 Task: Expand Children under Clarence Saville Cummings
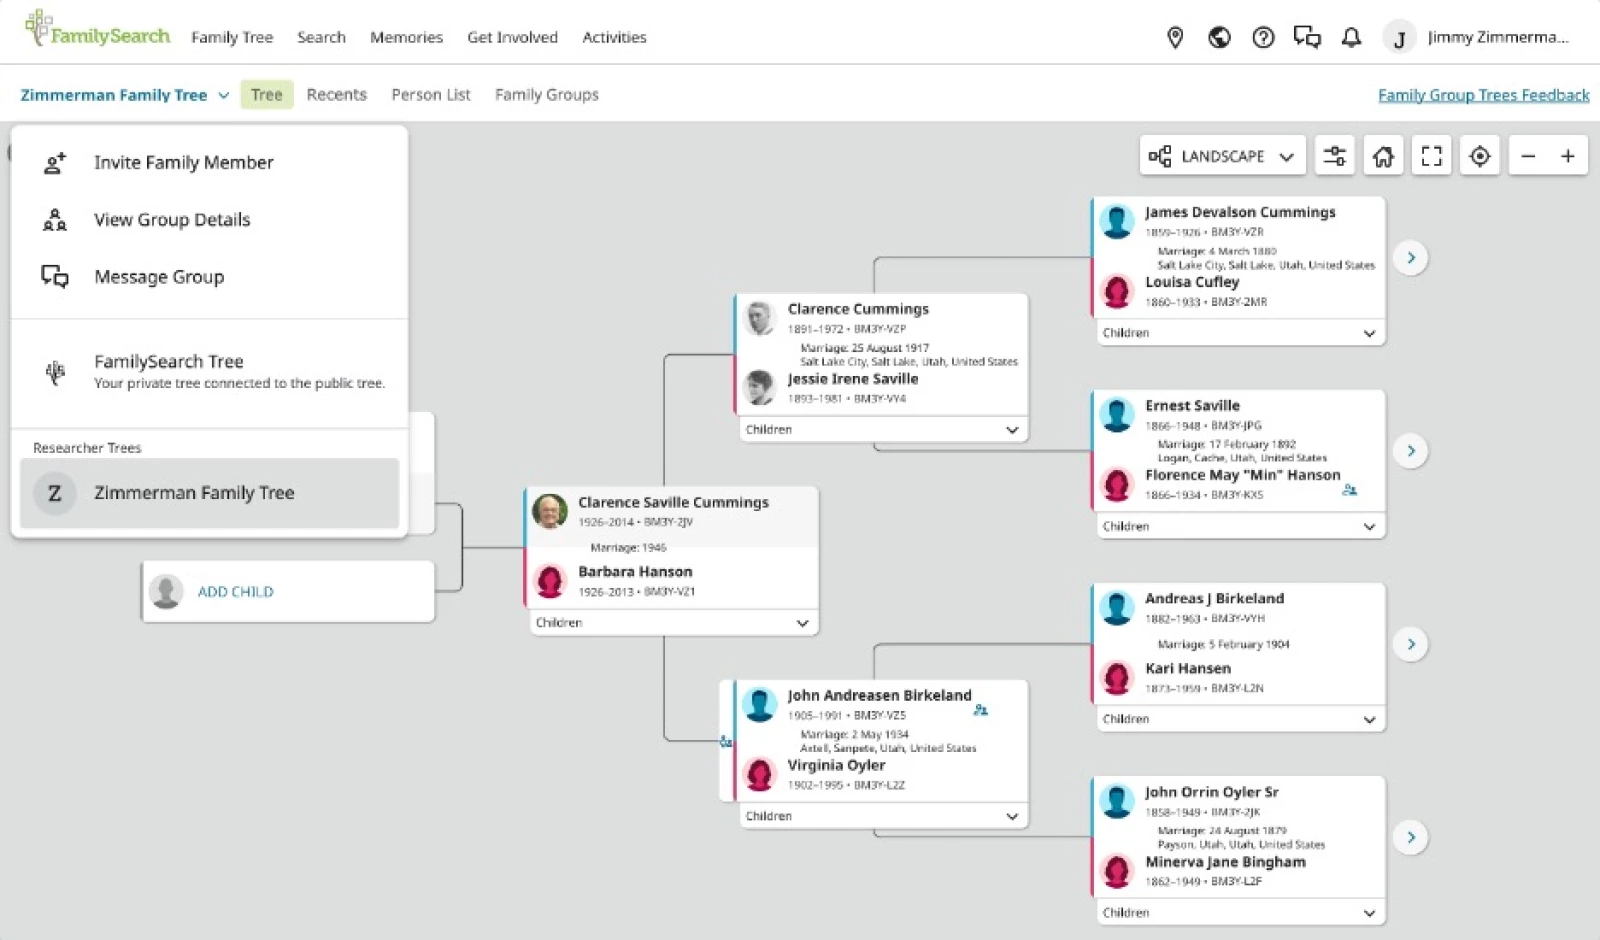(x=673, y=623)
